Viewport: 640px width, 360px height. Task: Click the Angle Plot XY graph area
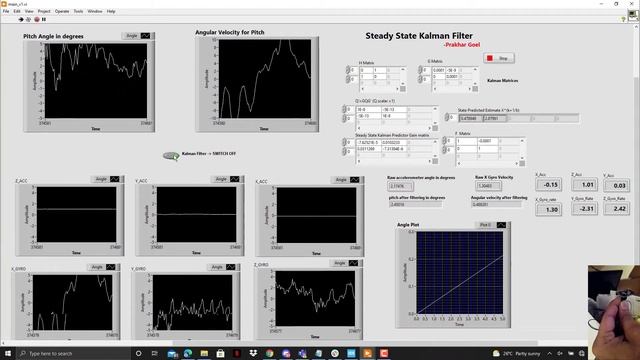tap(460, 273)
